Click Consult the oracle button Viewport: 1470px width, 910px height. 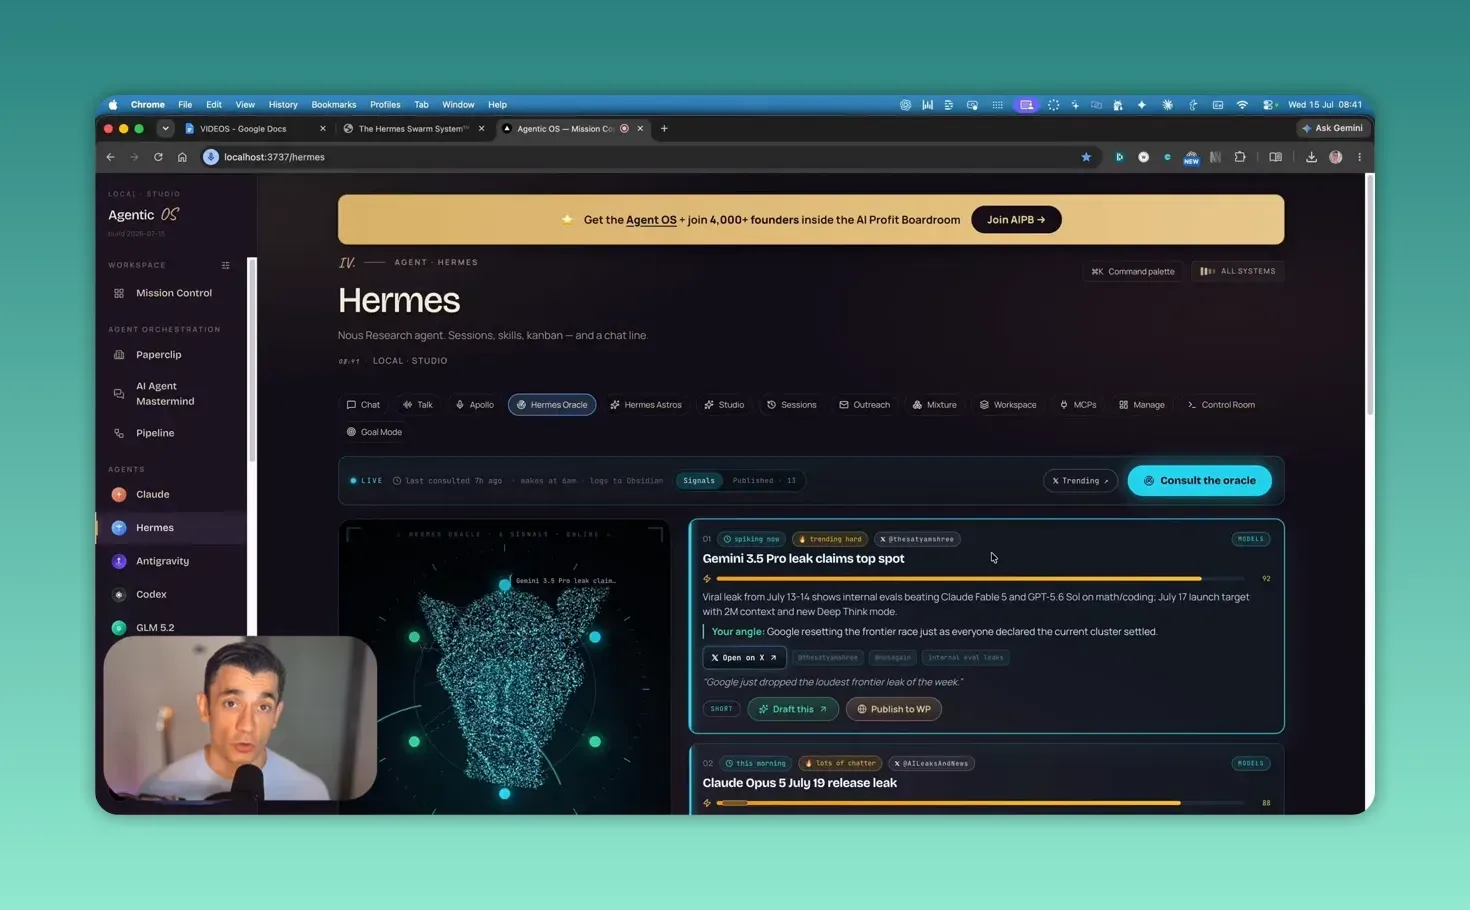tap(1199, 480)
